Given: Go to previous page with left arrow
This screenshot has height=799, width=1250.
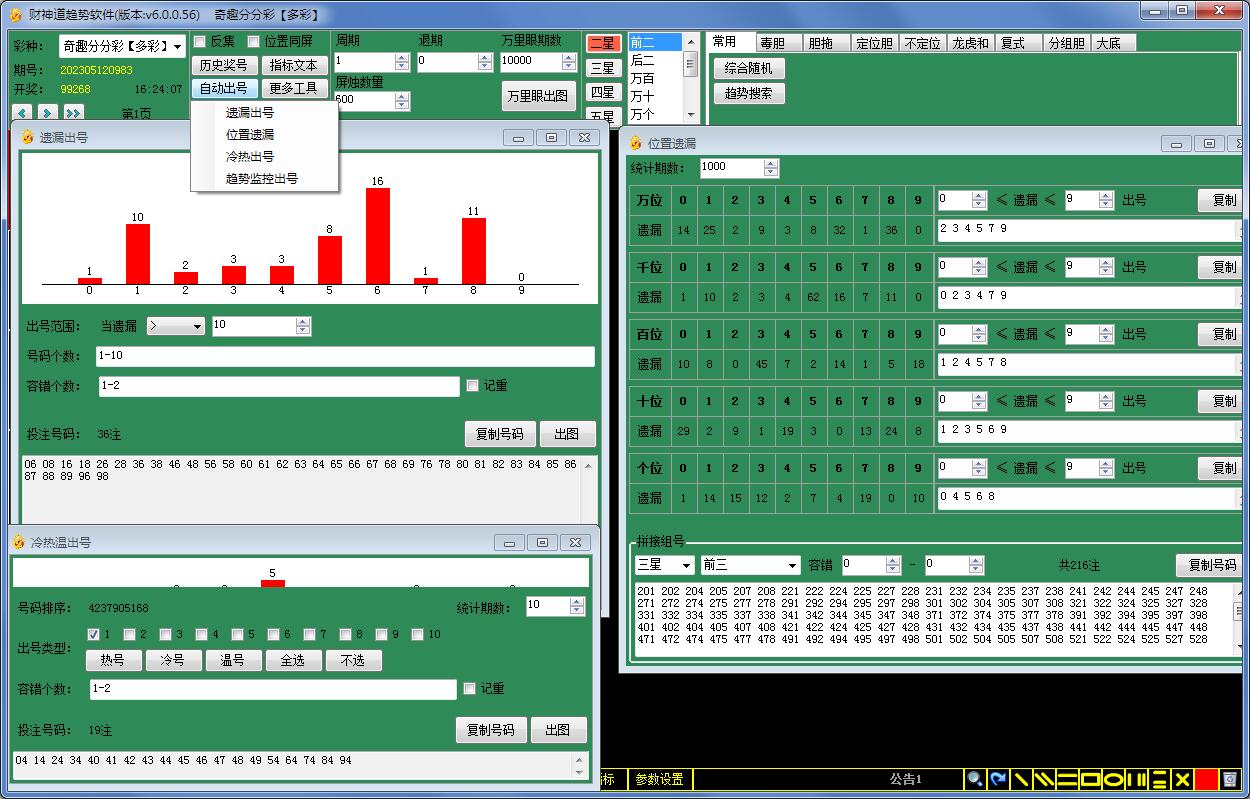Looking at the screenshot, I should 22,113.
